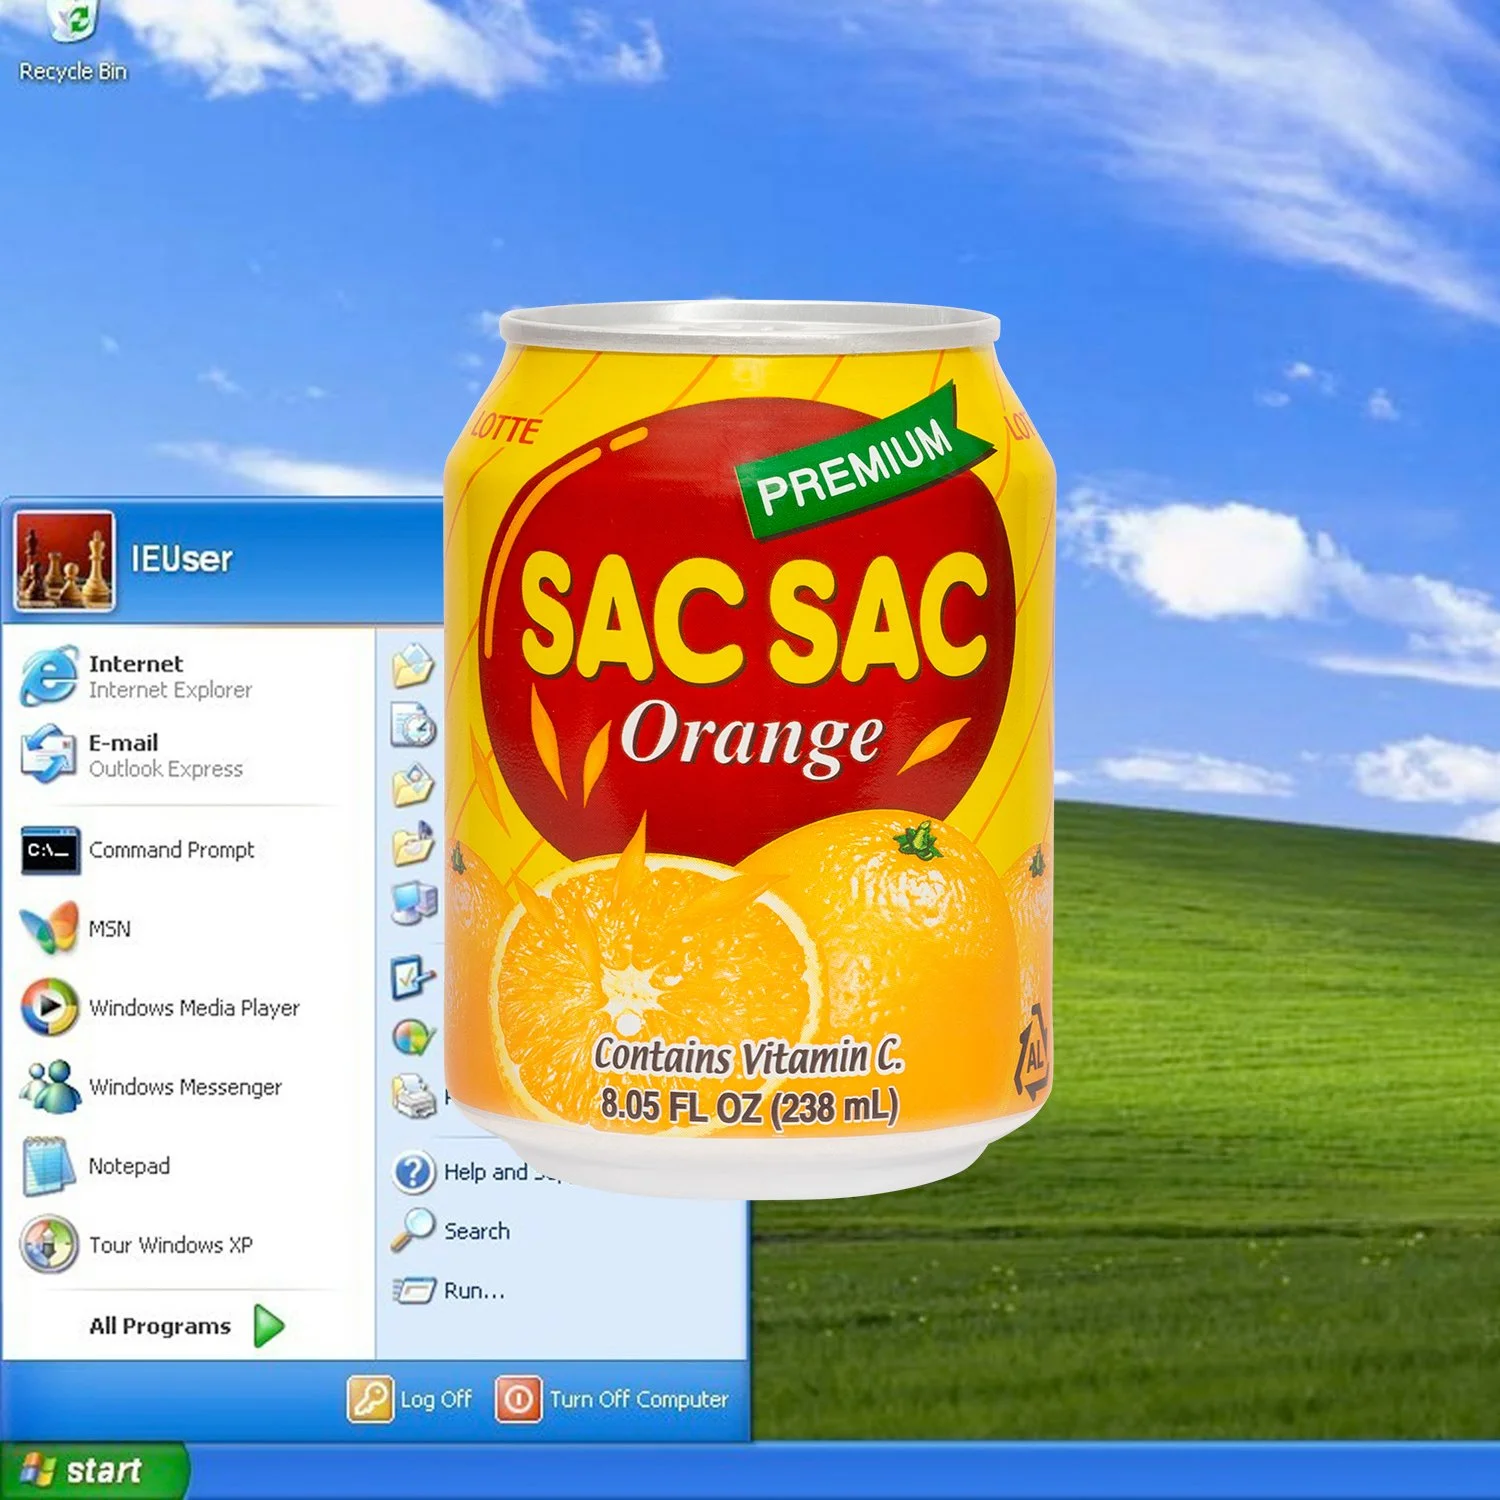The width and height of the screenshot is (1500, 1500).
Task: Open the Control Panel checkmark icon
Action: tap(413, 978)
